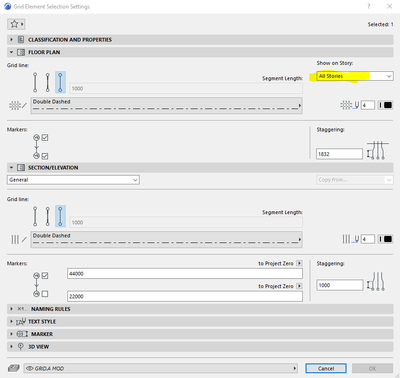This screenshot has height=378, width=400.
Task: Click the Cancel button
Action: [x=326, y=368]
